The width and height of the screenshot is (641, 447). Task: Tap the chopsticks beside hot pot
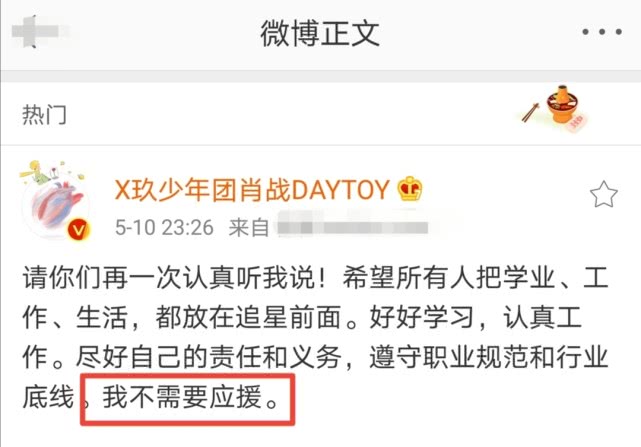click(530, 113)
